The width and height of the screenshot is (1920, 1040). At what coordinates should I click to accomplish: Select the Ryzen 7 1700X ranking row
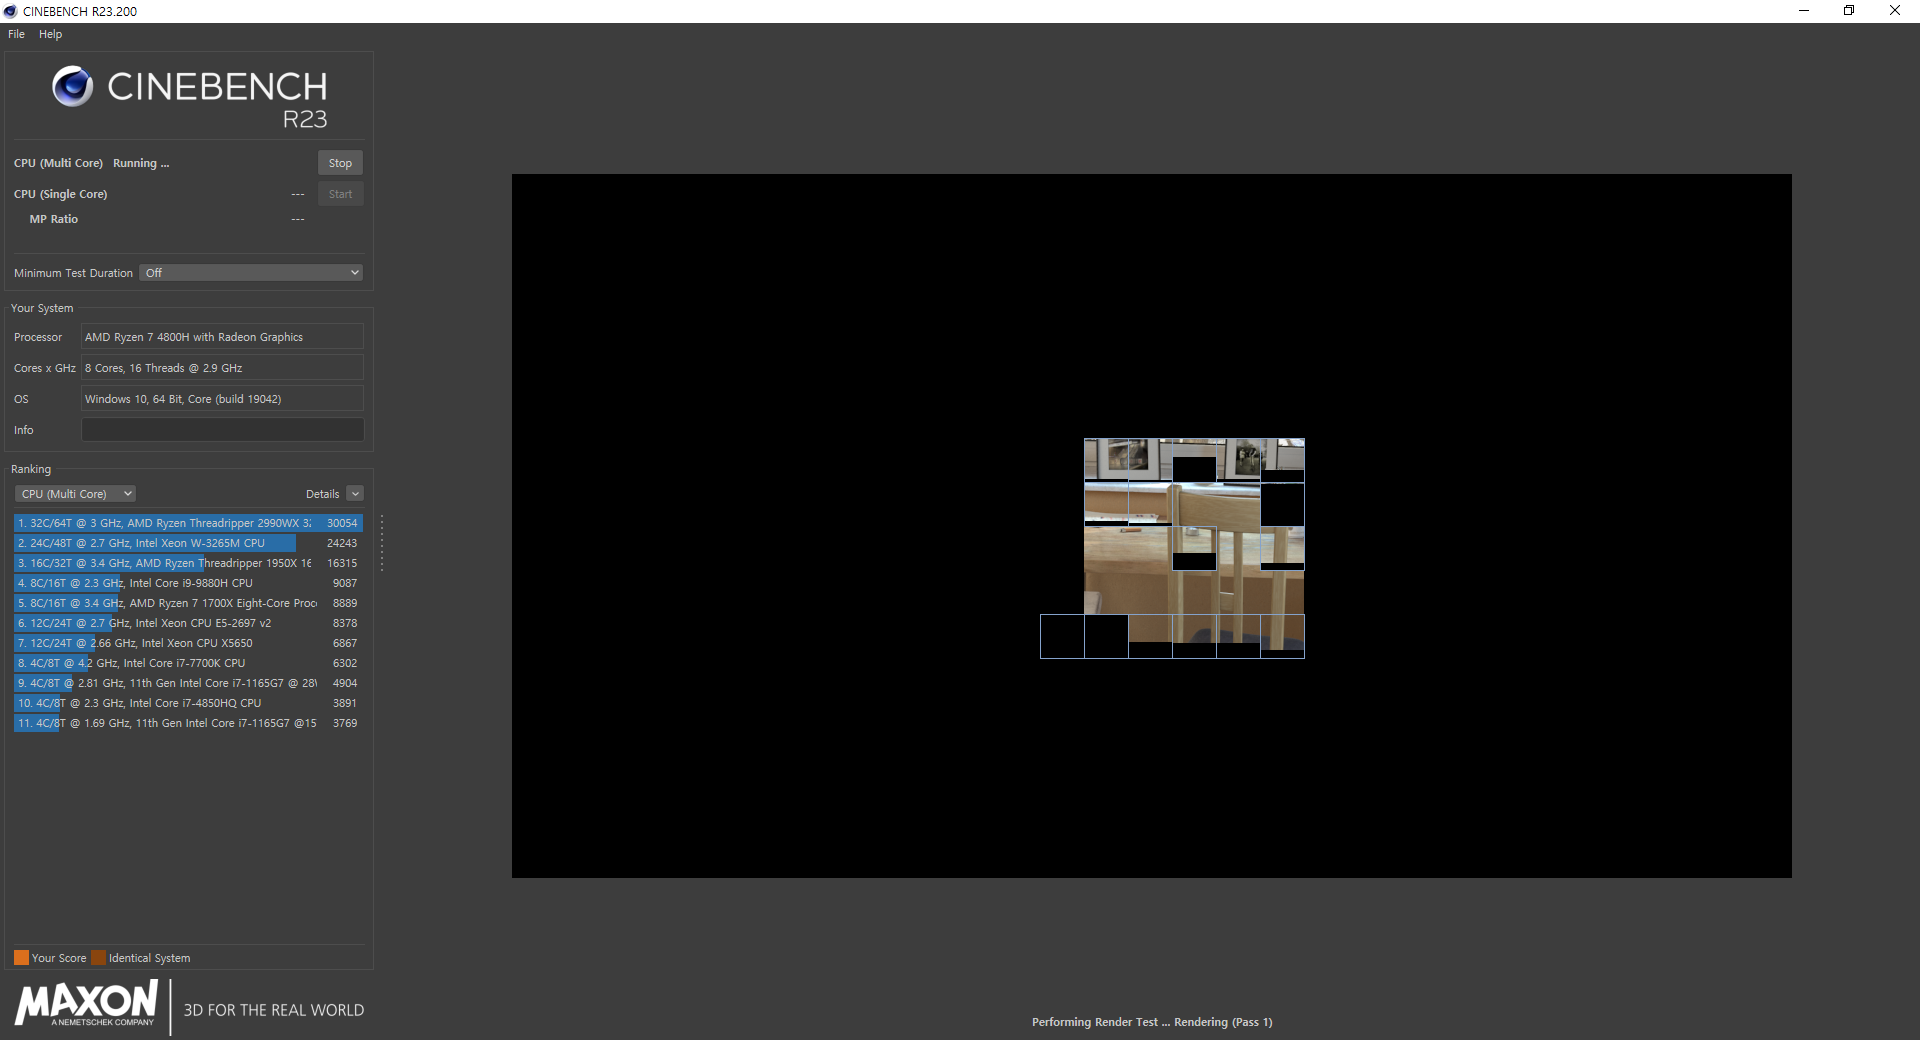(188, 603)
